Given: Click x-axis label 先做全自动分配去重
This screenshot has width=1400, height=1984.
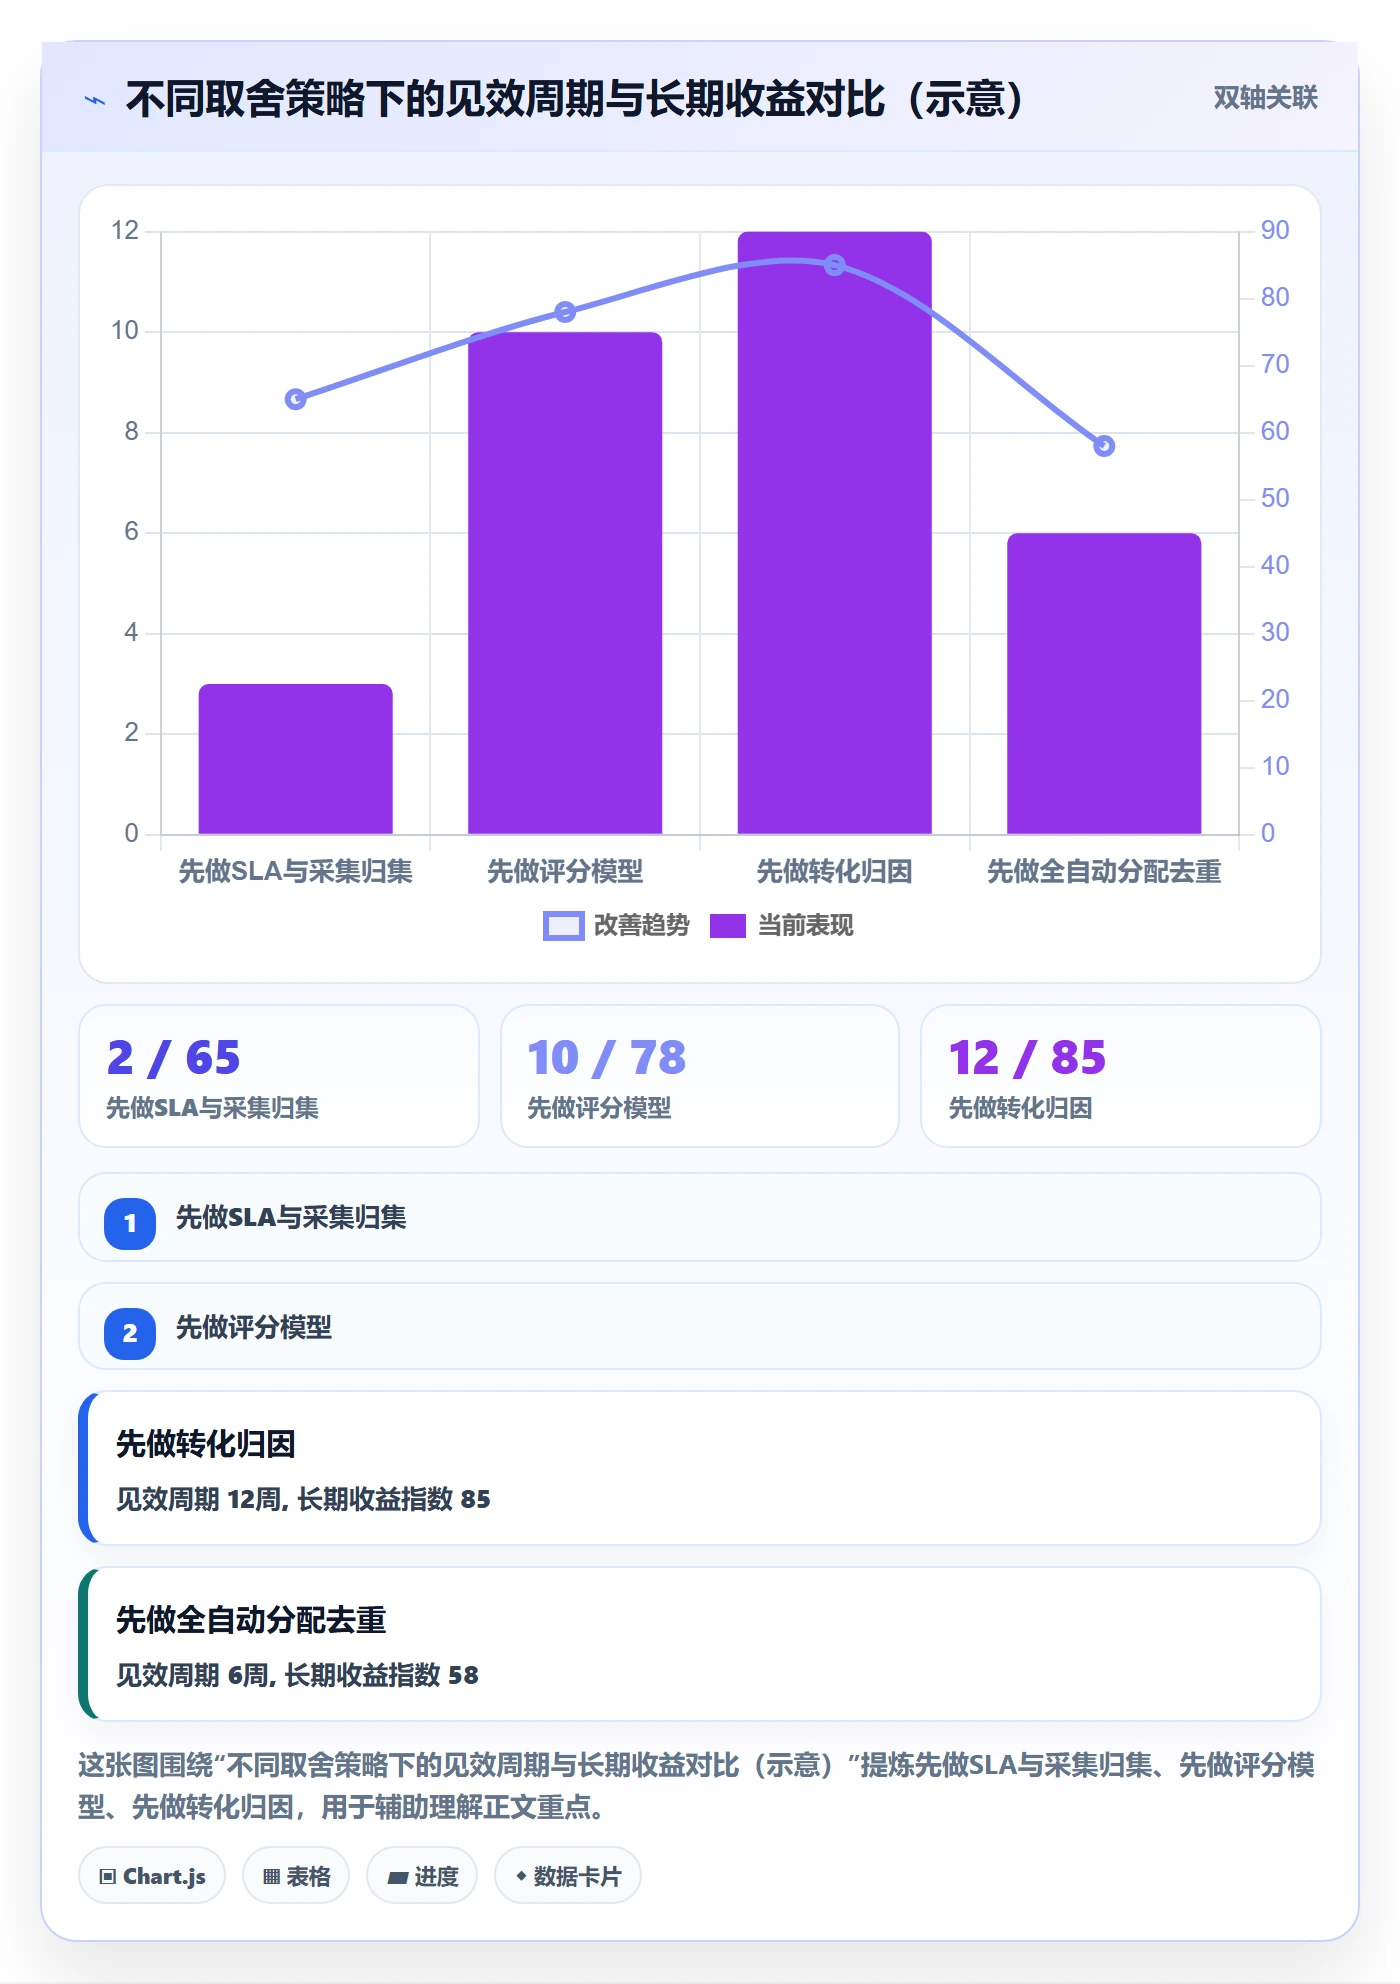Looking at the screenshot, I should [x=1104, y=872].
